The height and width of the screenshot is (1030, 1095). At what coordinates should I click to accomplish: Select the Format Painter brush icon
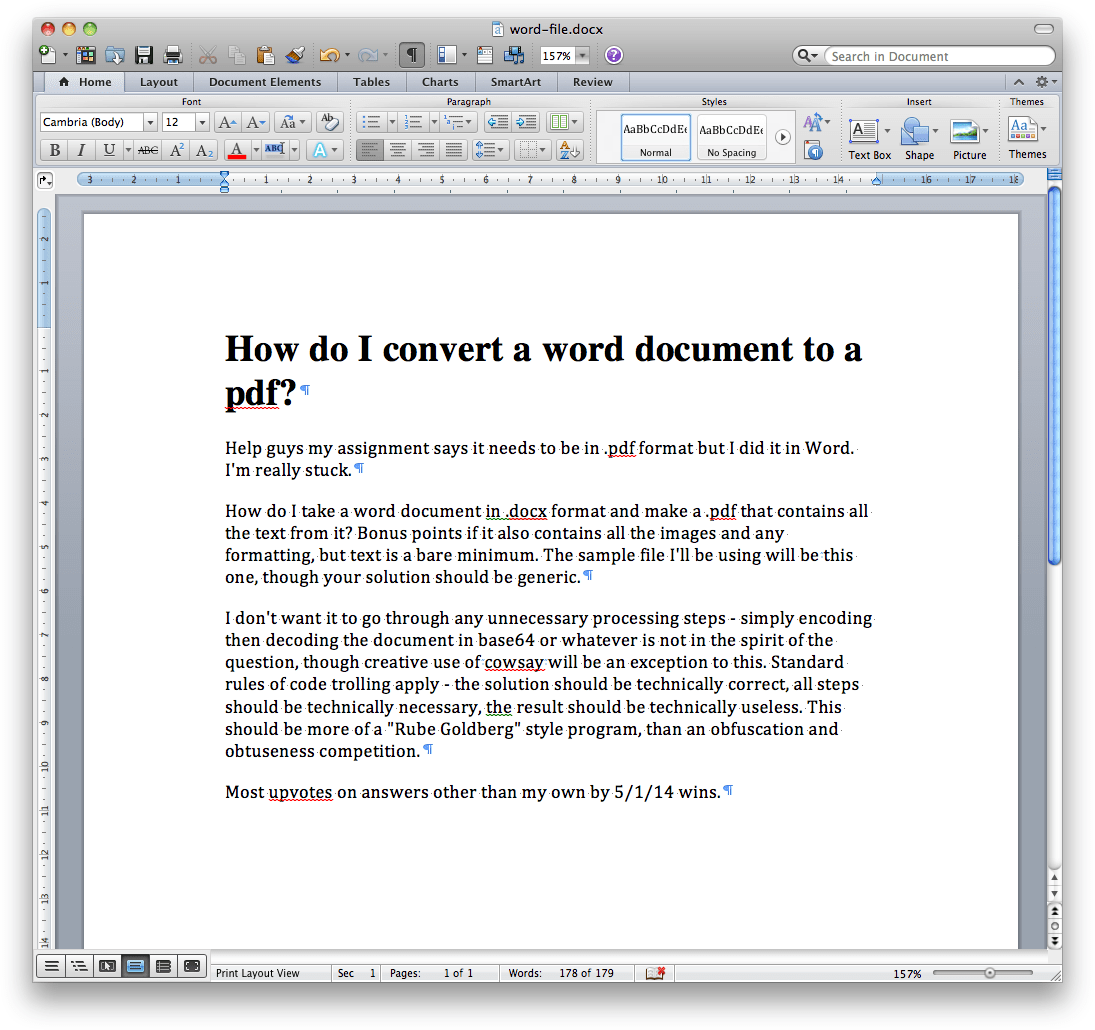tap(295, 55)
